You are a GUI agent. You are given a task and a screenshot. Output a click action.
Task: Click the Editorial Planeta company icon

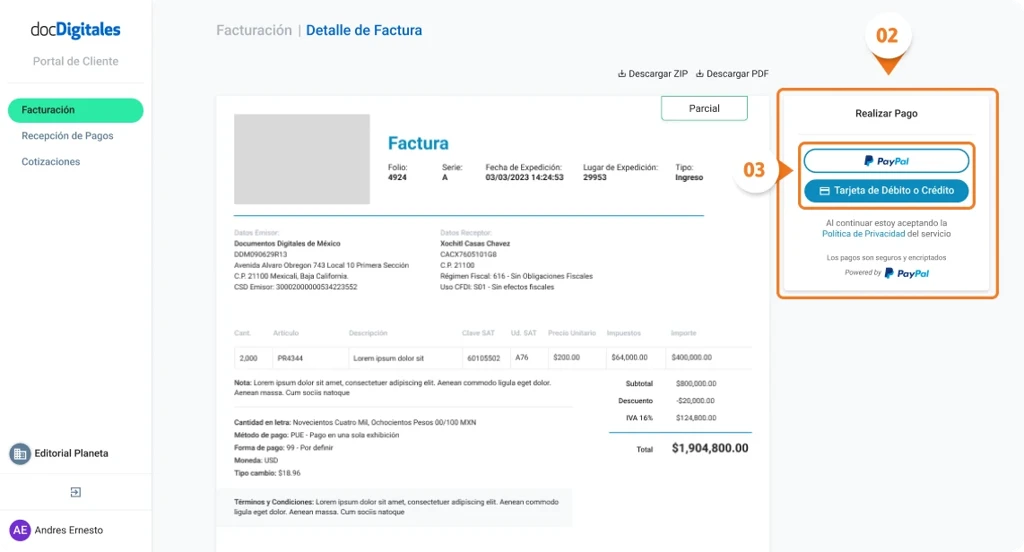tap(20, 453)
